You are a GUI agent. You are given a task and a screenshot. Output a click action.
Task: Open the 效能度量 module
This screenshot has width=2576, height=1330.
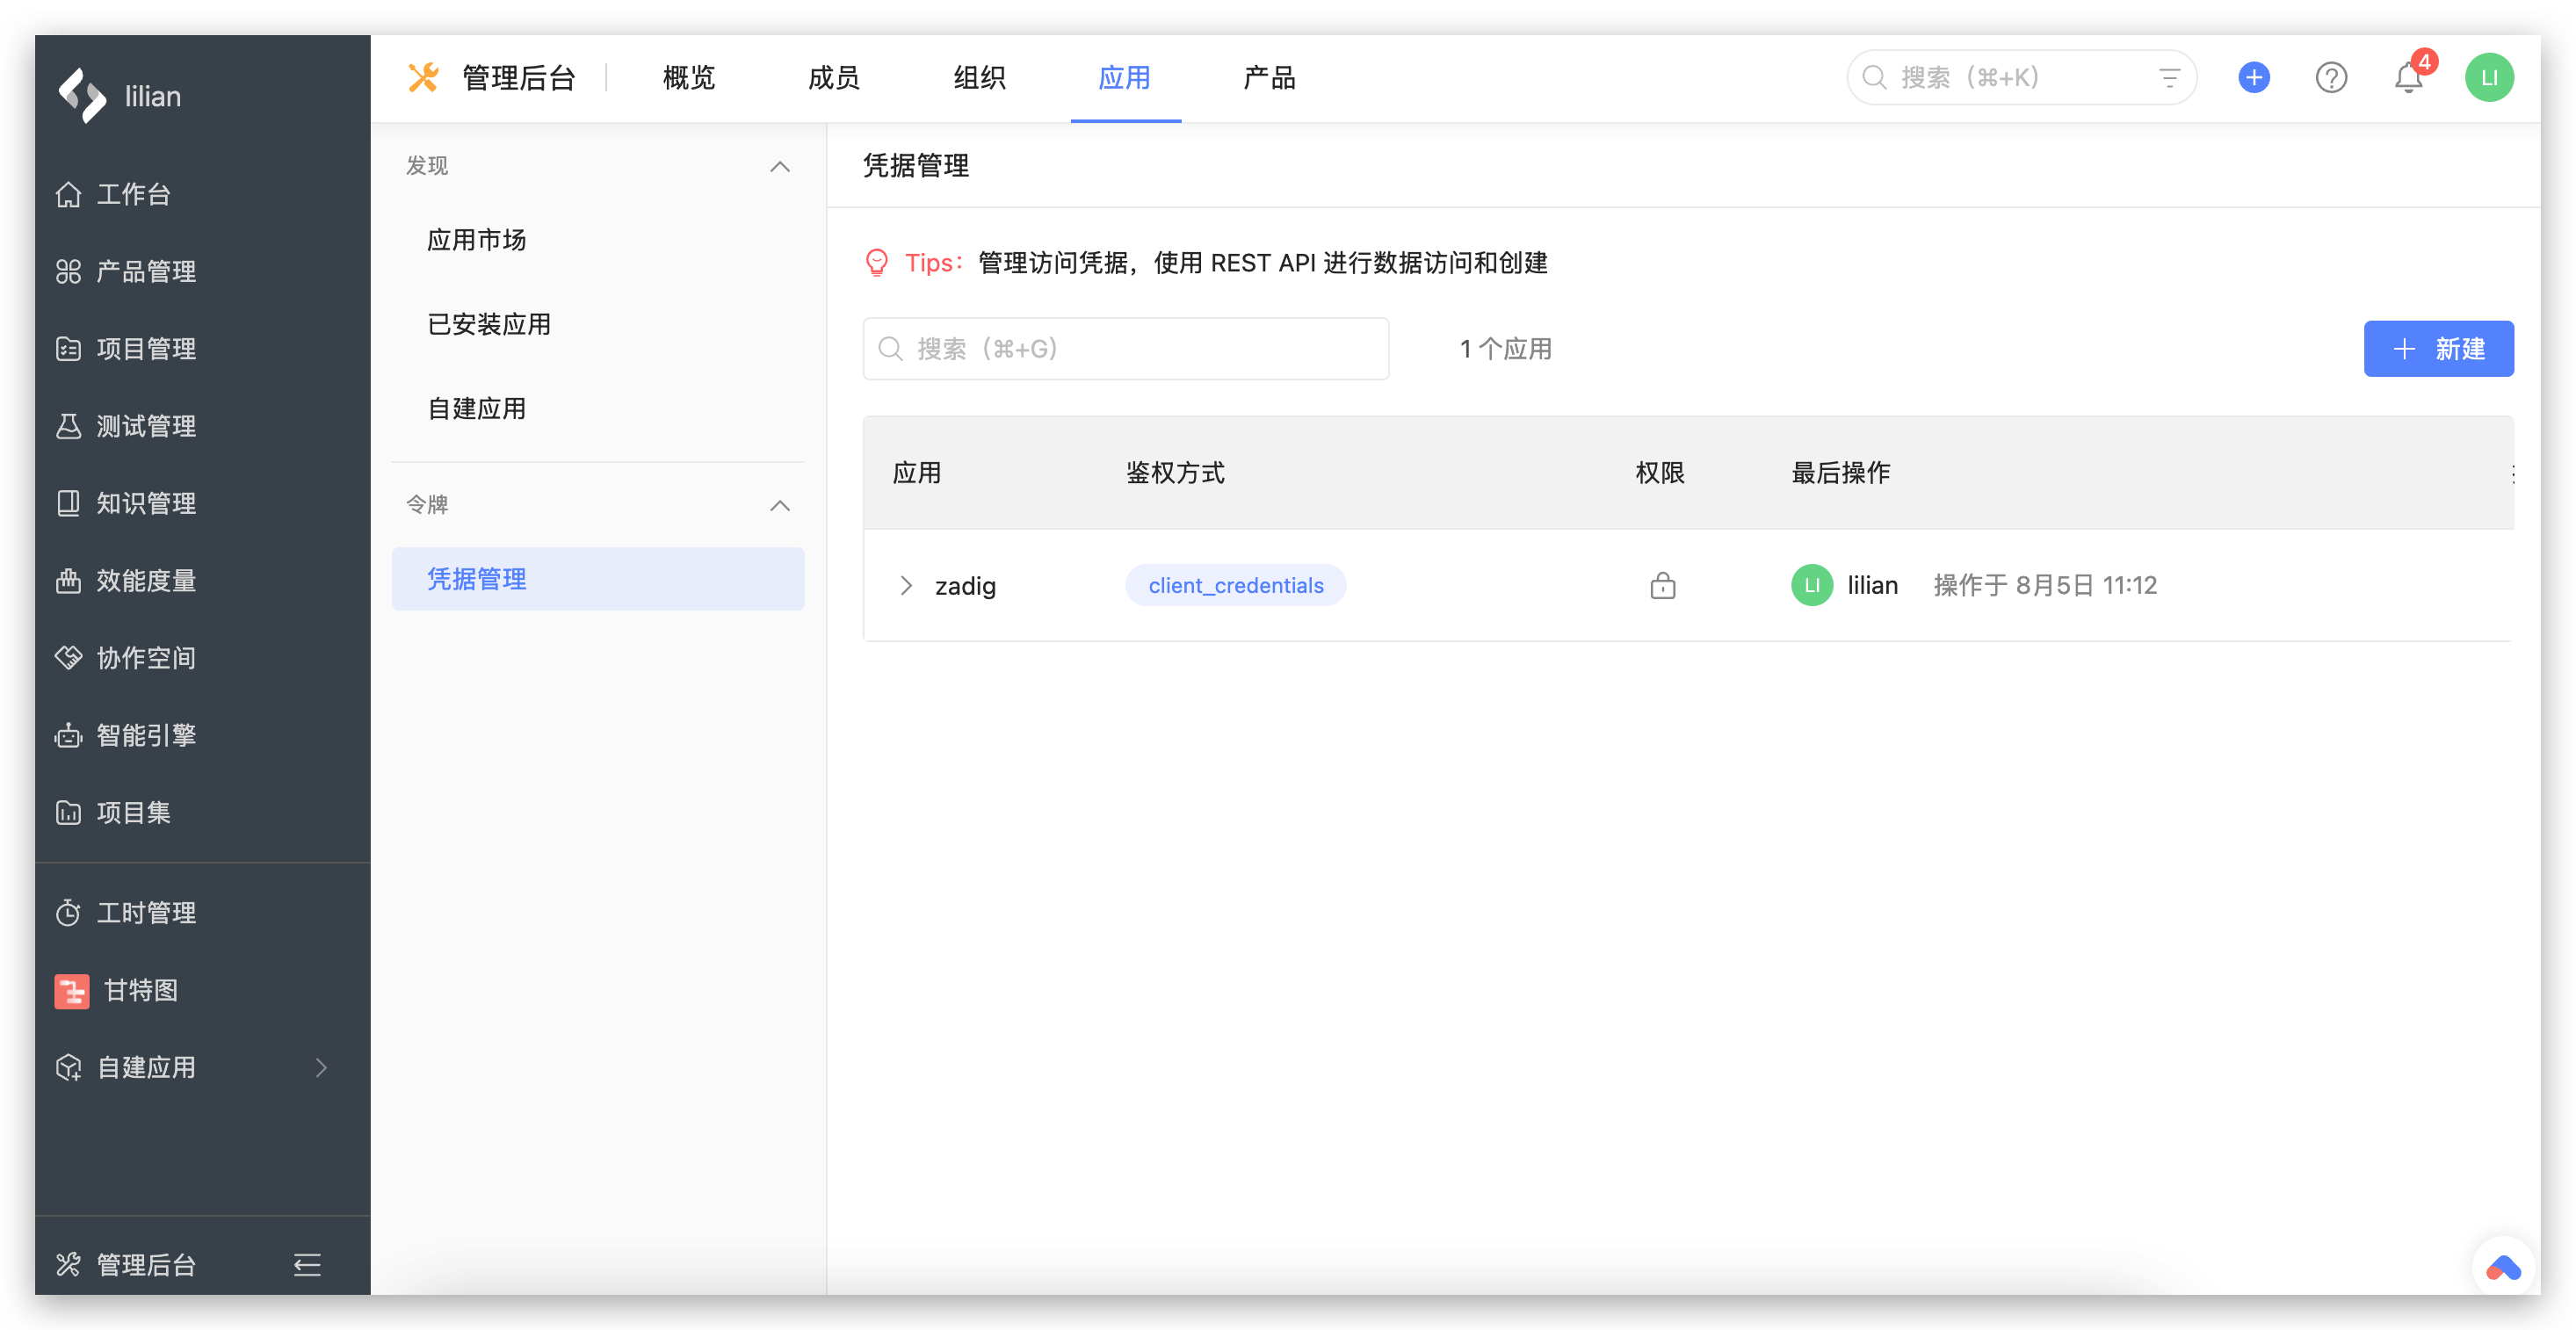(146, 580)
